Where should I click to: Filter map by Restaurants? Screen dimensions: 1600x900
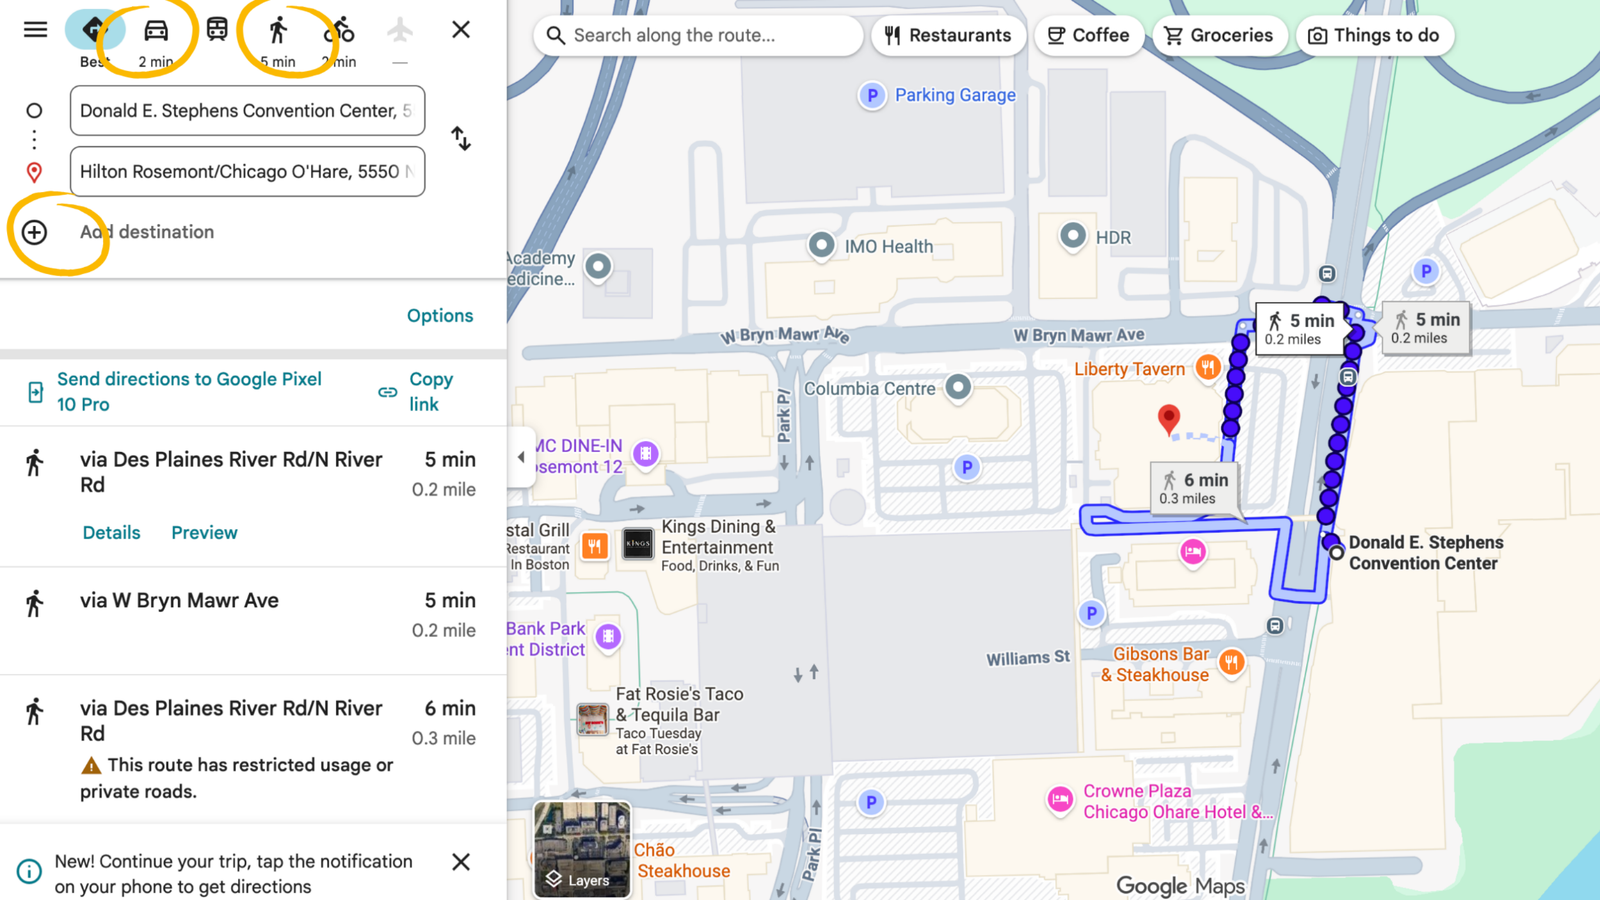[948, 35]
